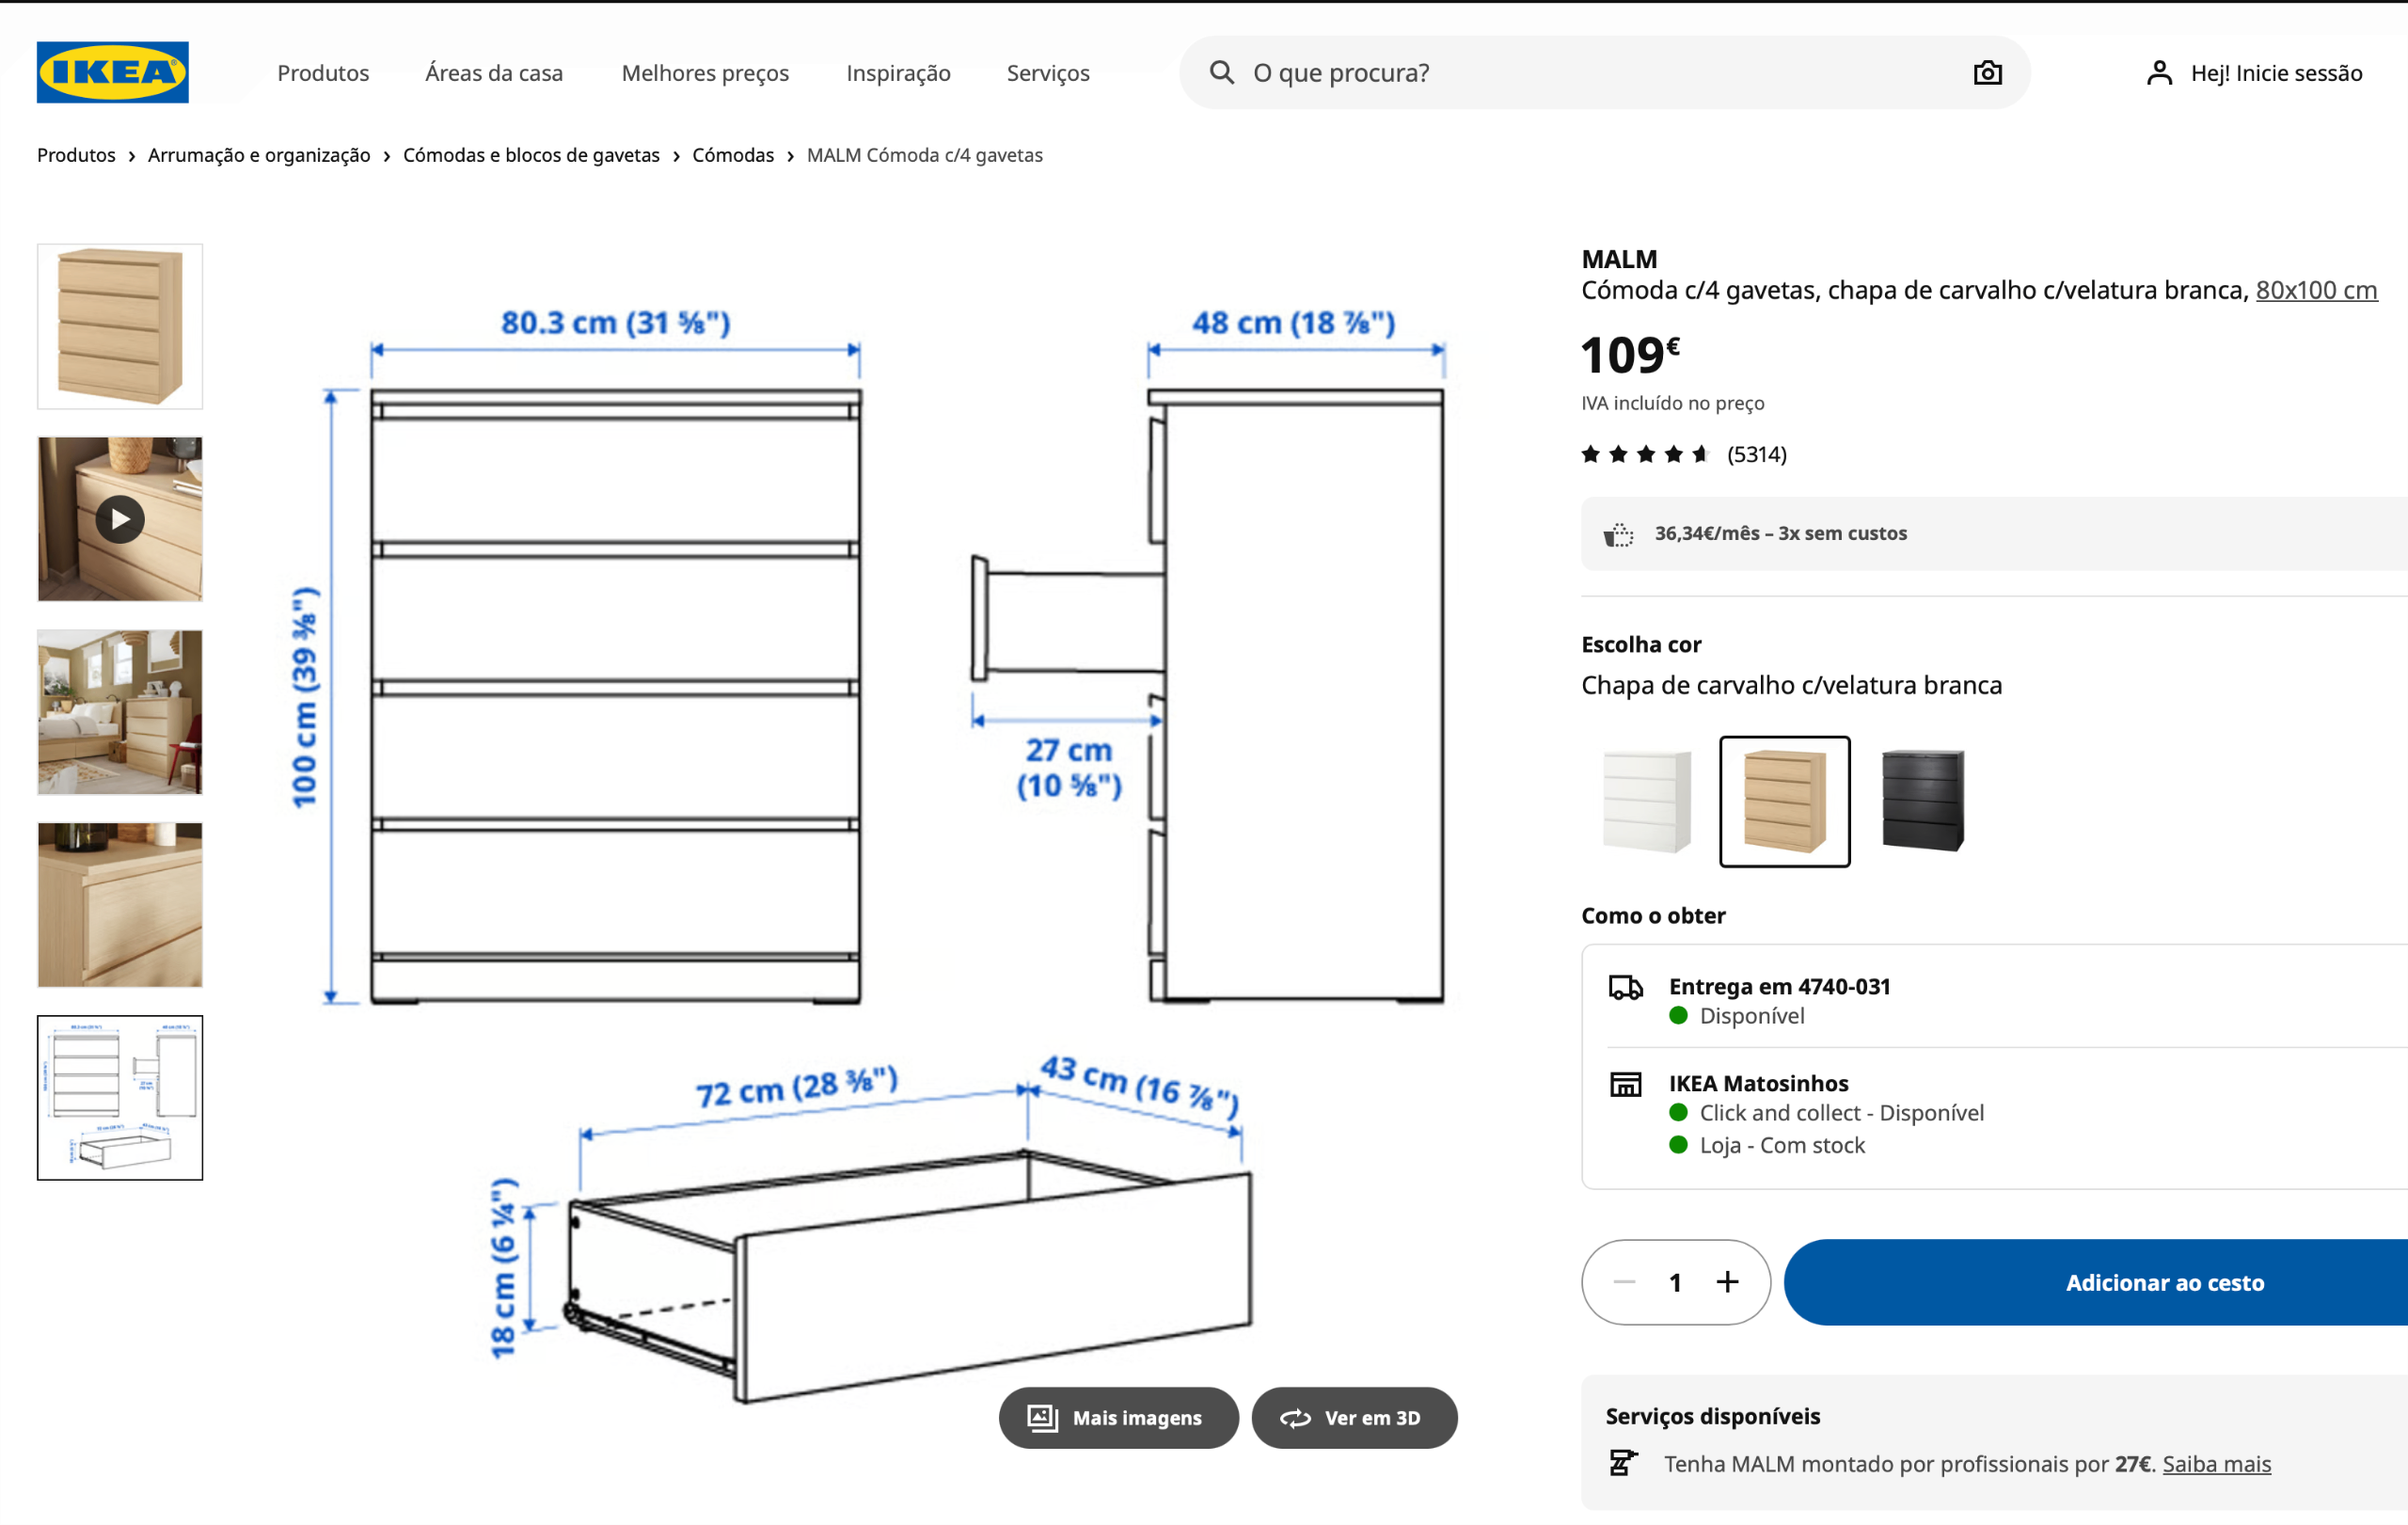The height and width of the screenshot is (1525, 2408).
Task: Click Loja - Com stock text
Action: coord(1782,1145)
